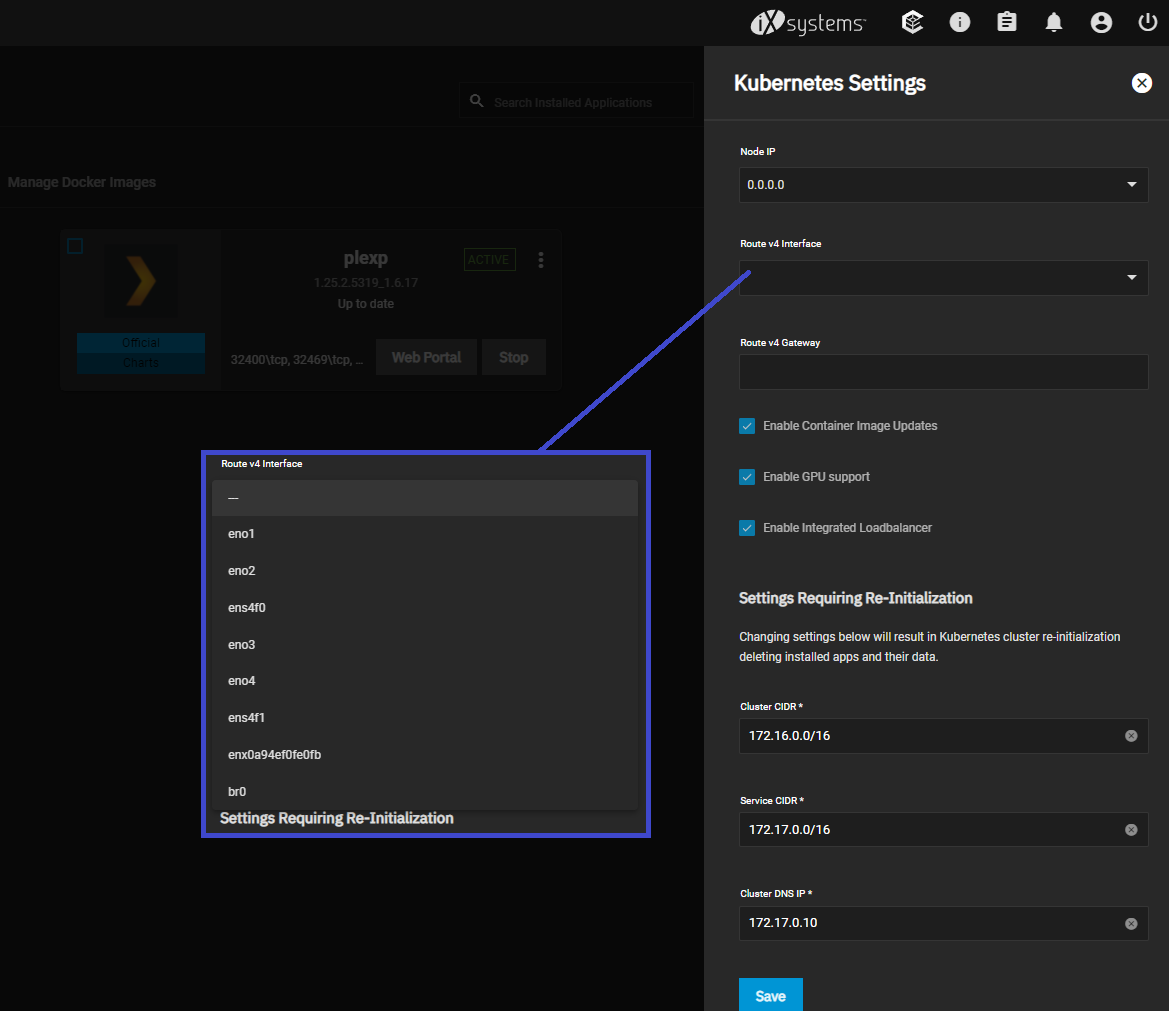Screen dimensions: 1169x1012
Task: Select eno1 from interface list
Action: coord(425,534)
